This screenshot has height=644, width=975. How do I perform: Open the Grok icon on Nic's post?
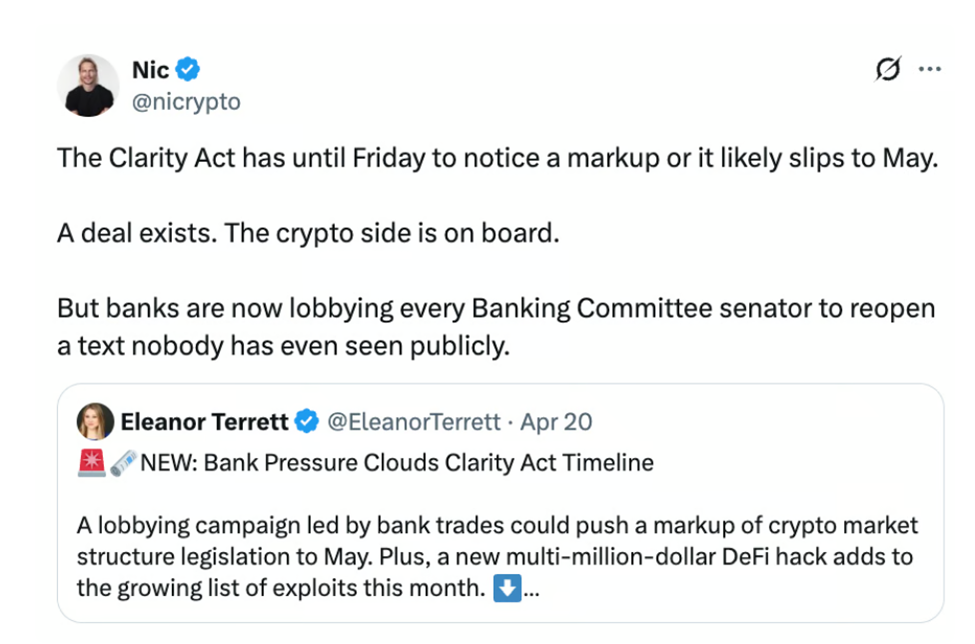point(885,69)
